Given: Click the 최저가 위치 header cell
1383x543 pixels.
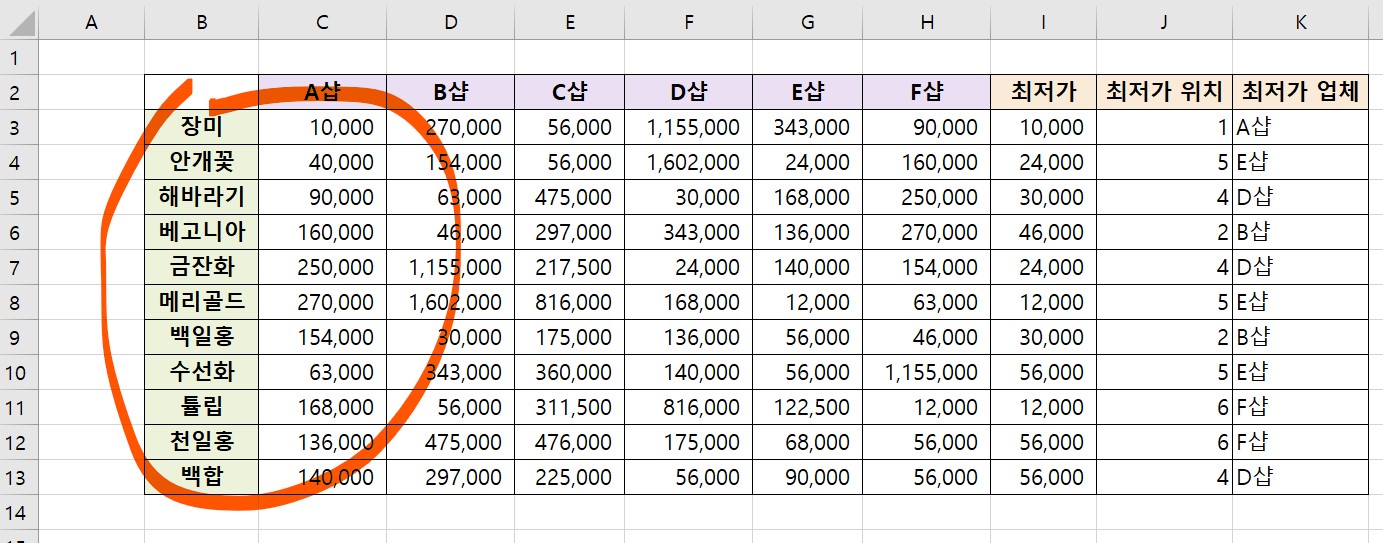Looking at the screenshot, I should tap(1164, 92).
